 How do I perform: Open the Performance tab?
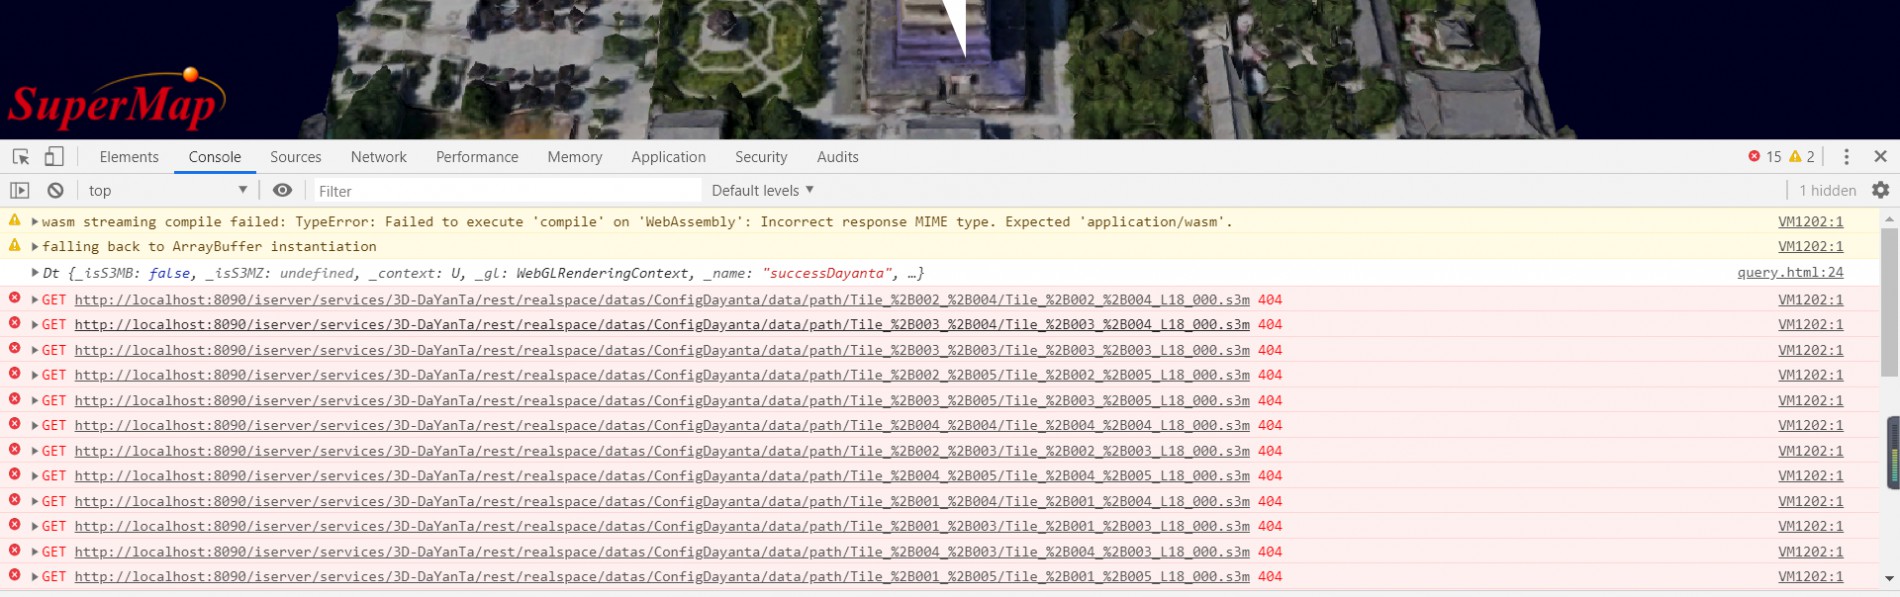point(477,157)
